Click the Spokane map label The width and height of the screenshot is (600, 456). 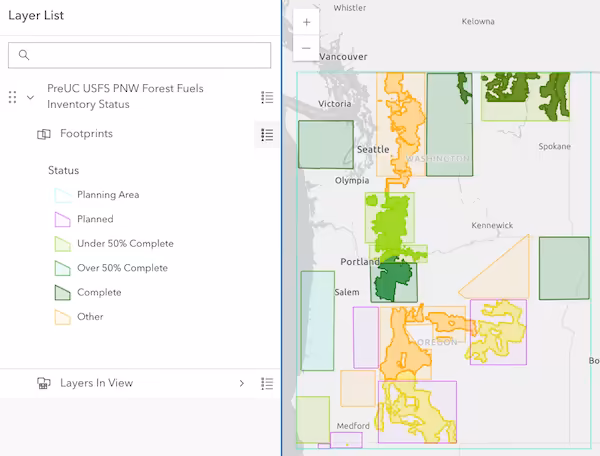click(554, 147)
